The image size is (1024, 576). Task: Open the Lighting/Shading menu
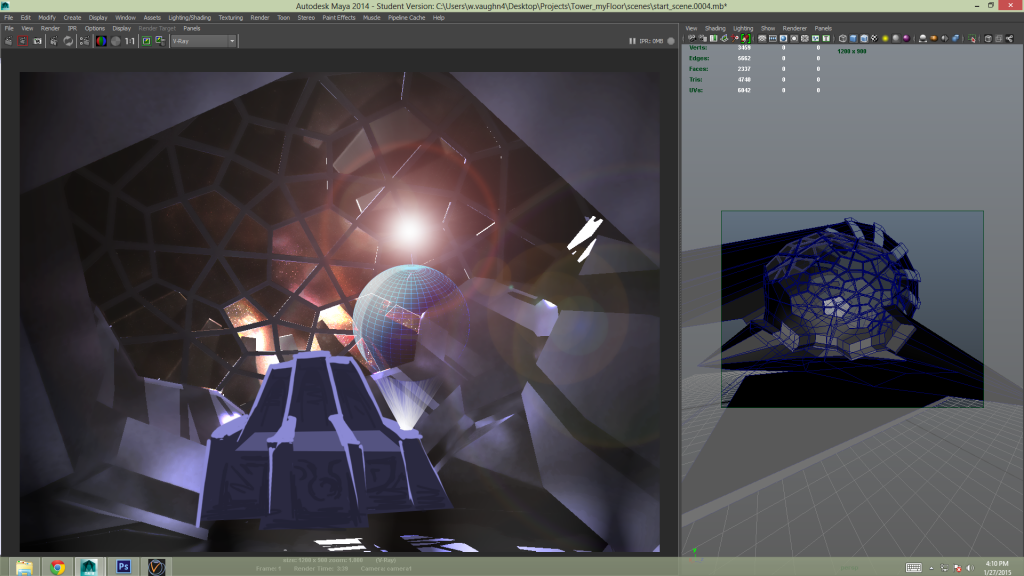(189, 18)
